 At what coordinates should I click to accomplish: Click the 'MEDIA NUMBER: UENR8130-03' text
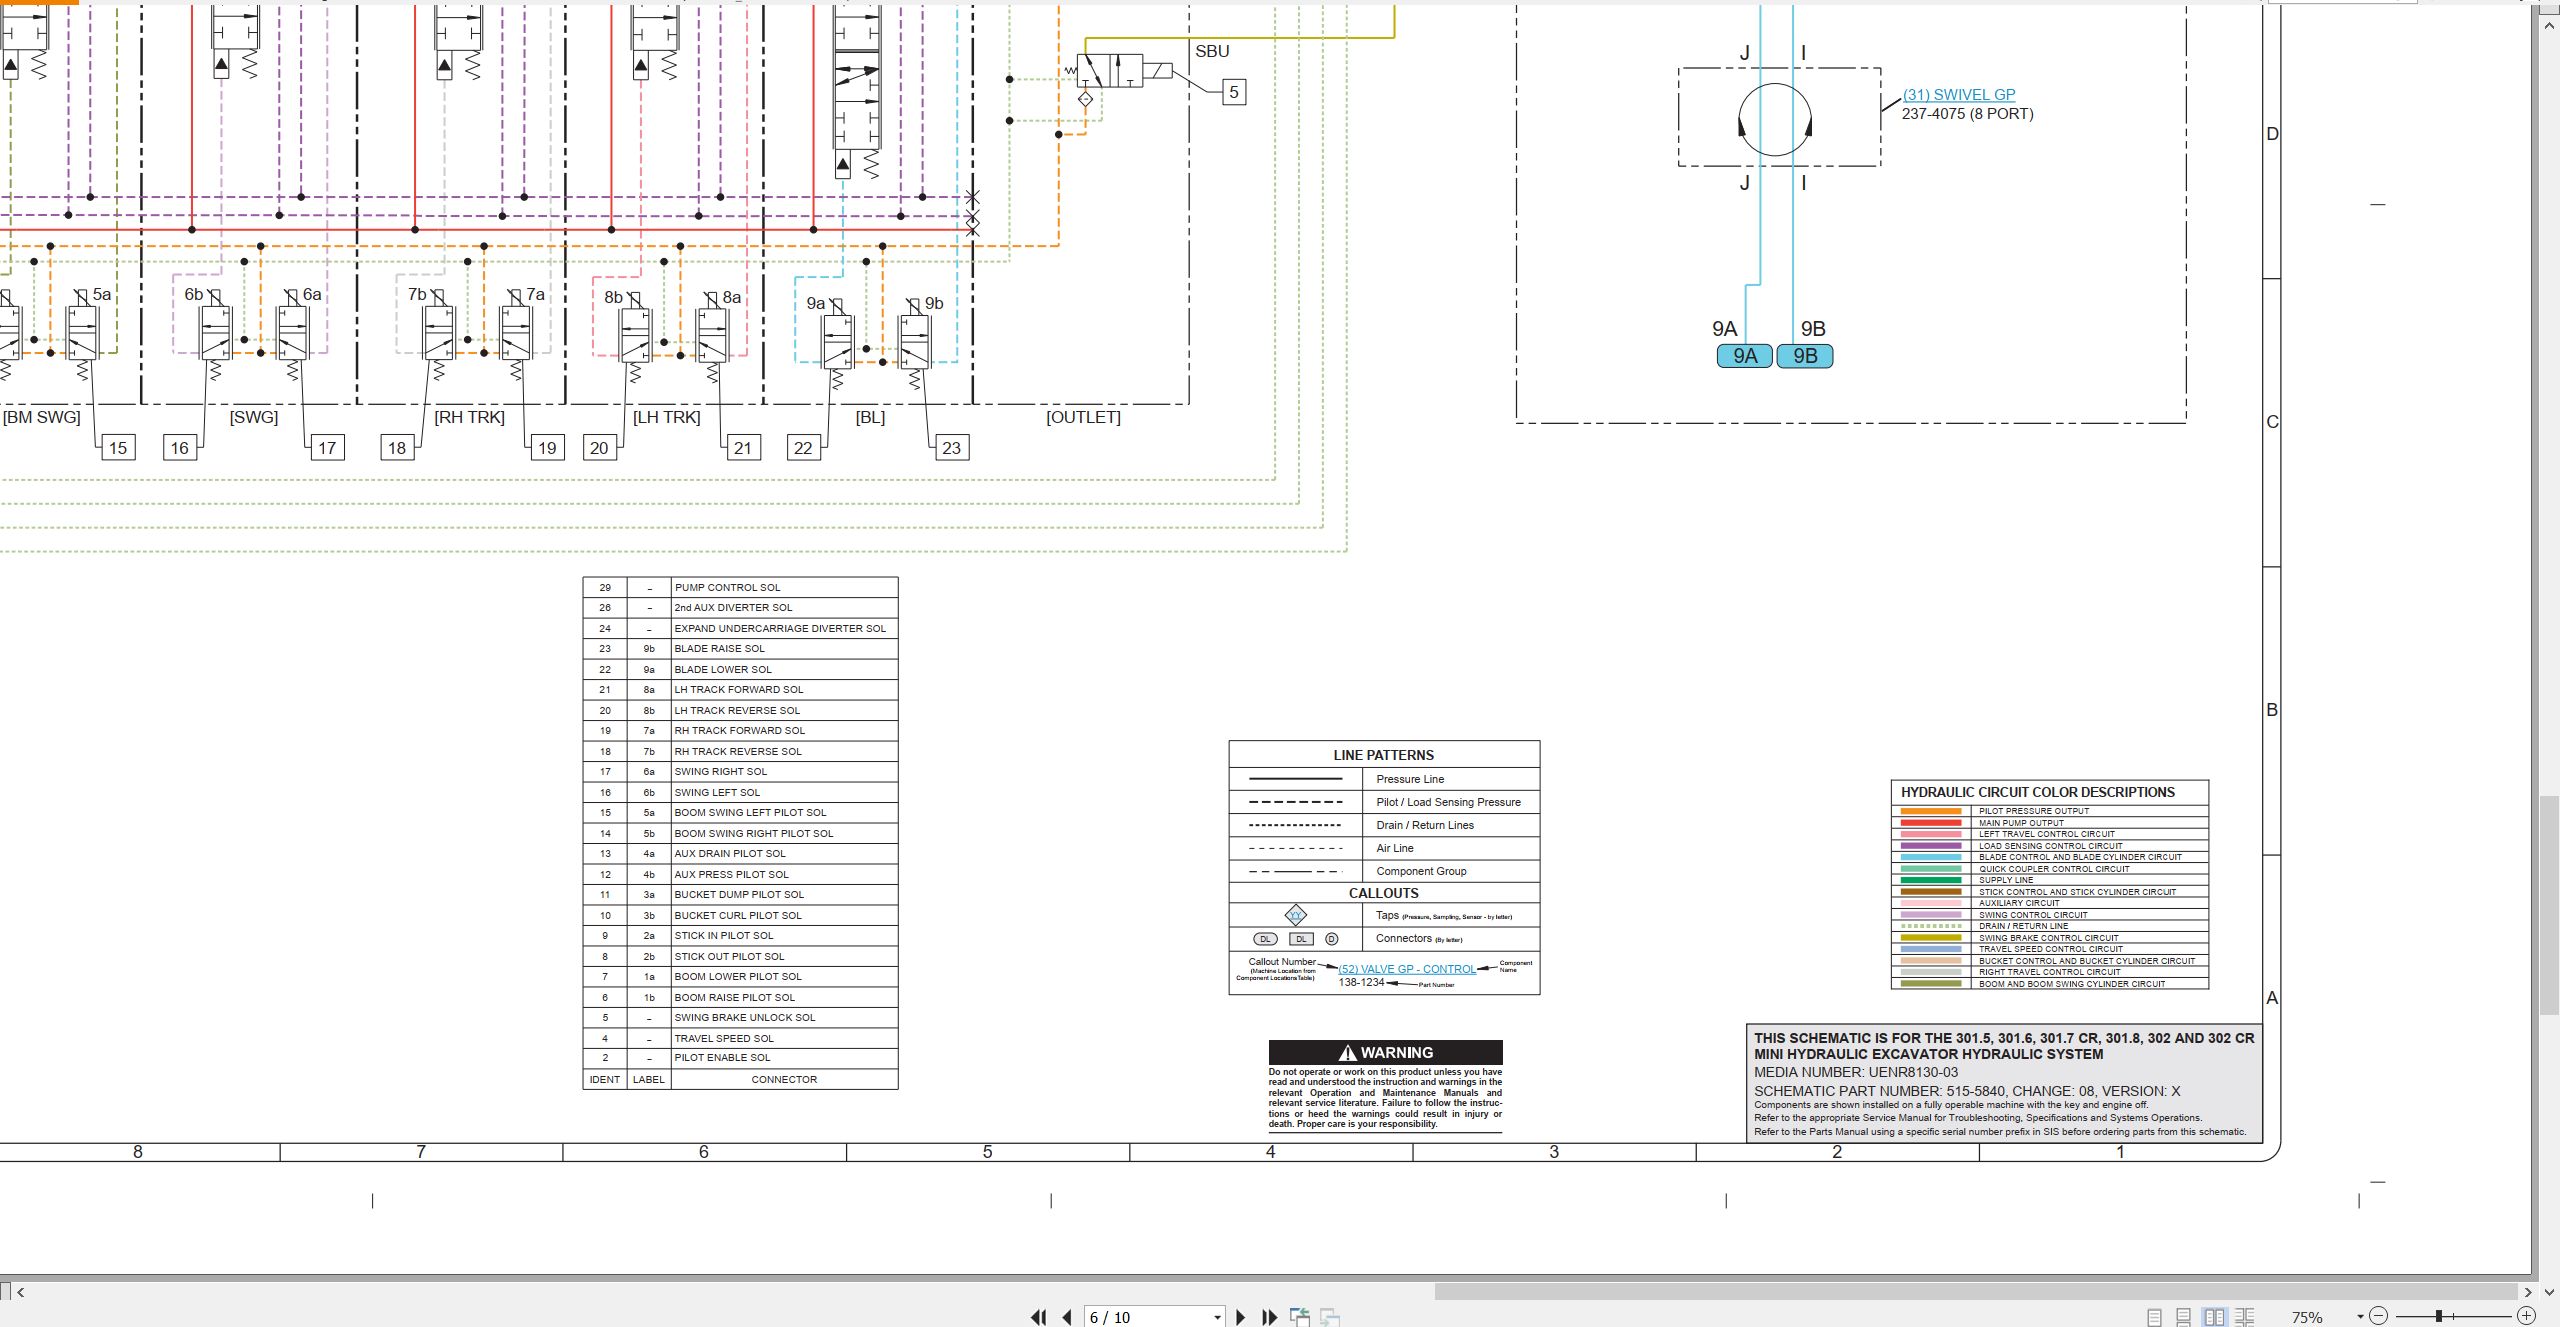[1856, 1072]
